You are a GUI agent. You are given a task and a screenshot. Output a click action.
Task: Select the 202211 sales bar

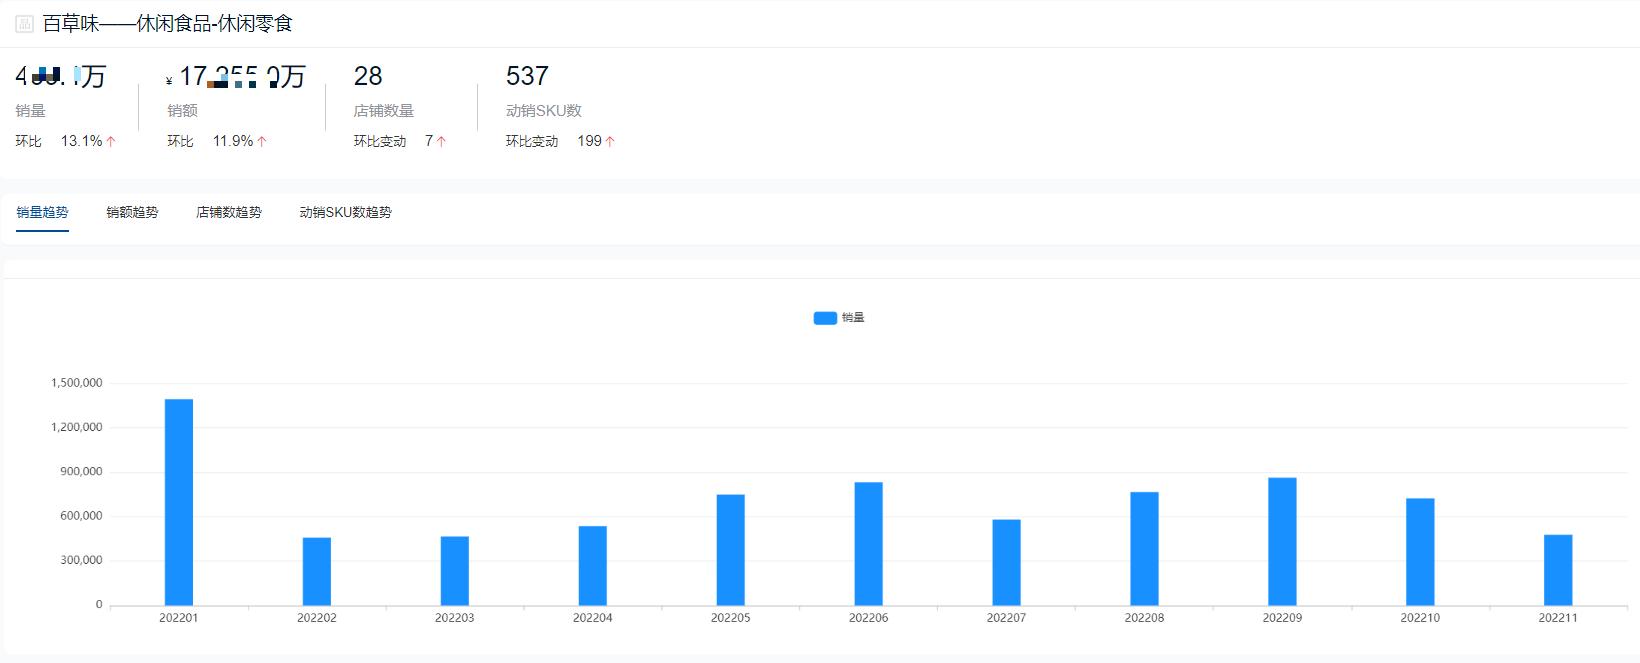(1558, 570)
